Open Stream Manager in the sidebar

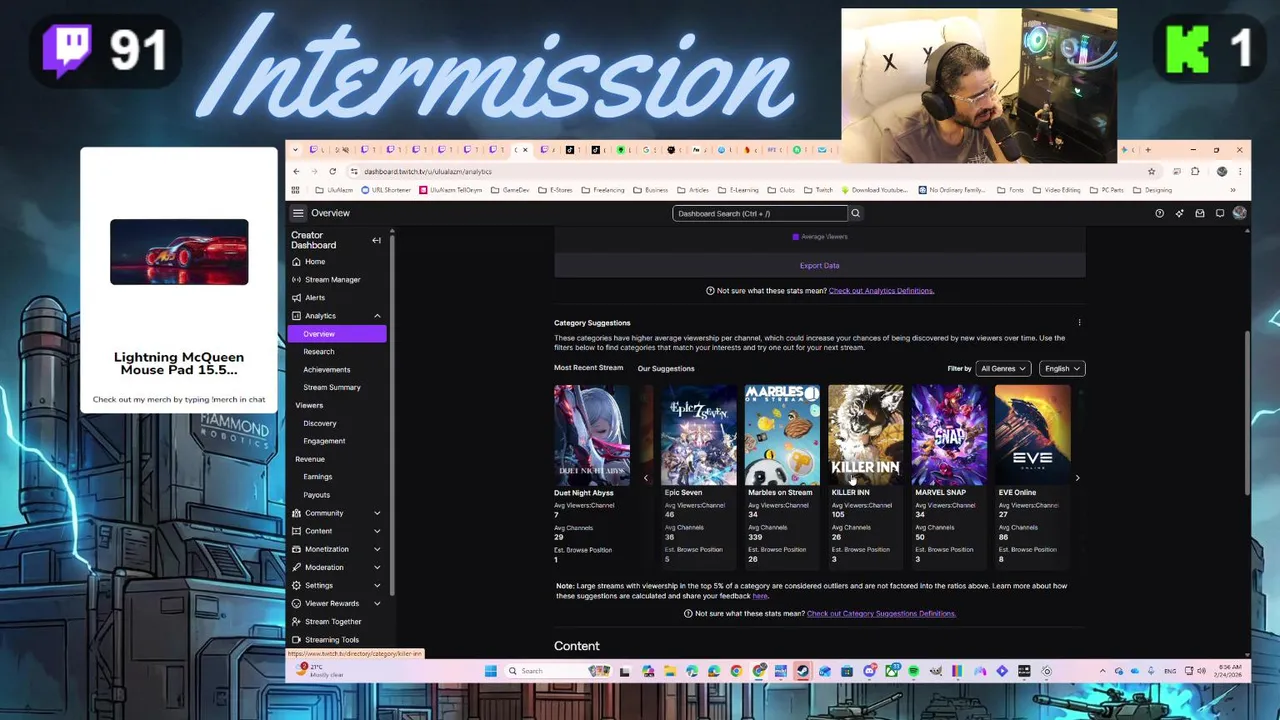[x=332, y=280]
